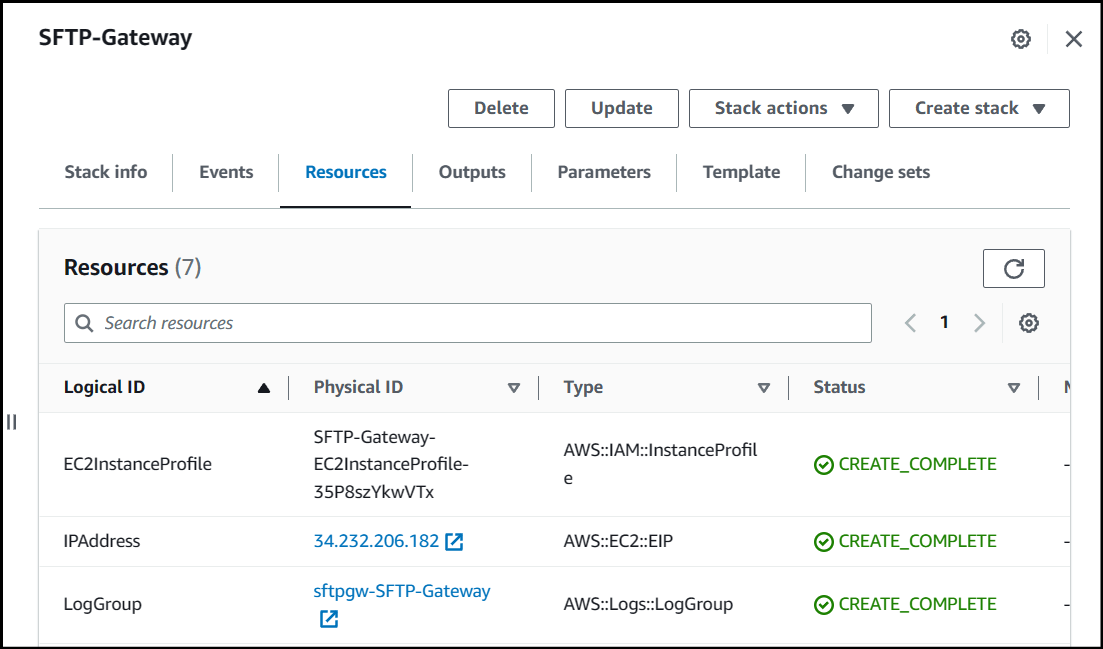Open the Create stack dropdown
This screenshot has width=1103, height=649.
978,108
